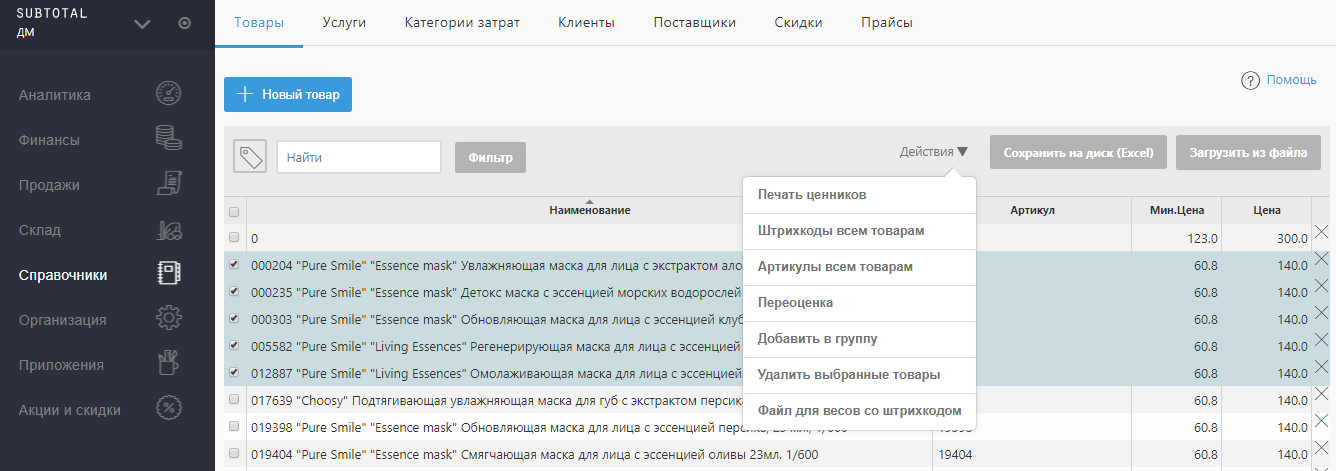Click the Финансы coins icon
Screen dimensions: 1336x471
pyautogui.click(x=168, y=139)
